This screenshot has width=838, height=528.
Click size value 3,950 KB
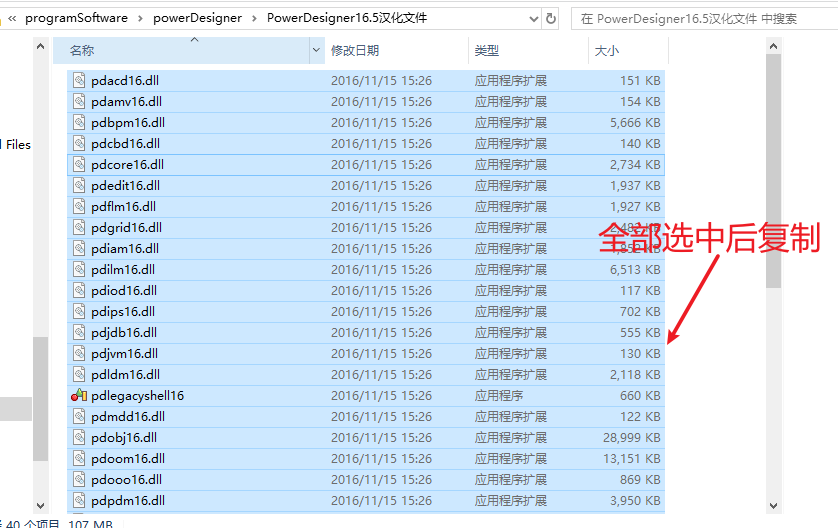point(635,501)
